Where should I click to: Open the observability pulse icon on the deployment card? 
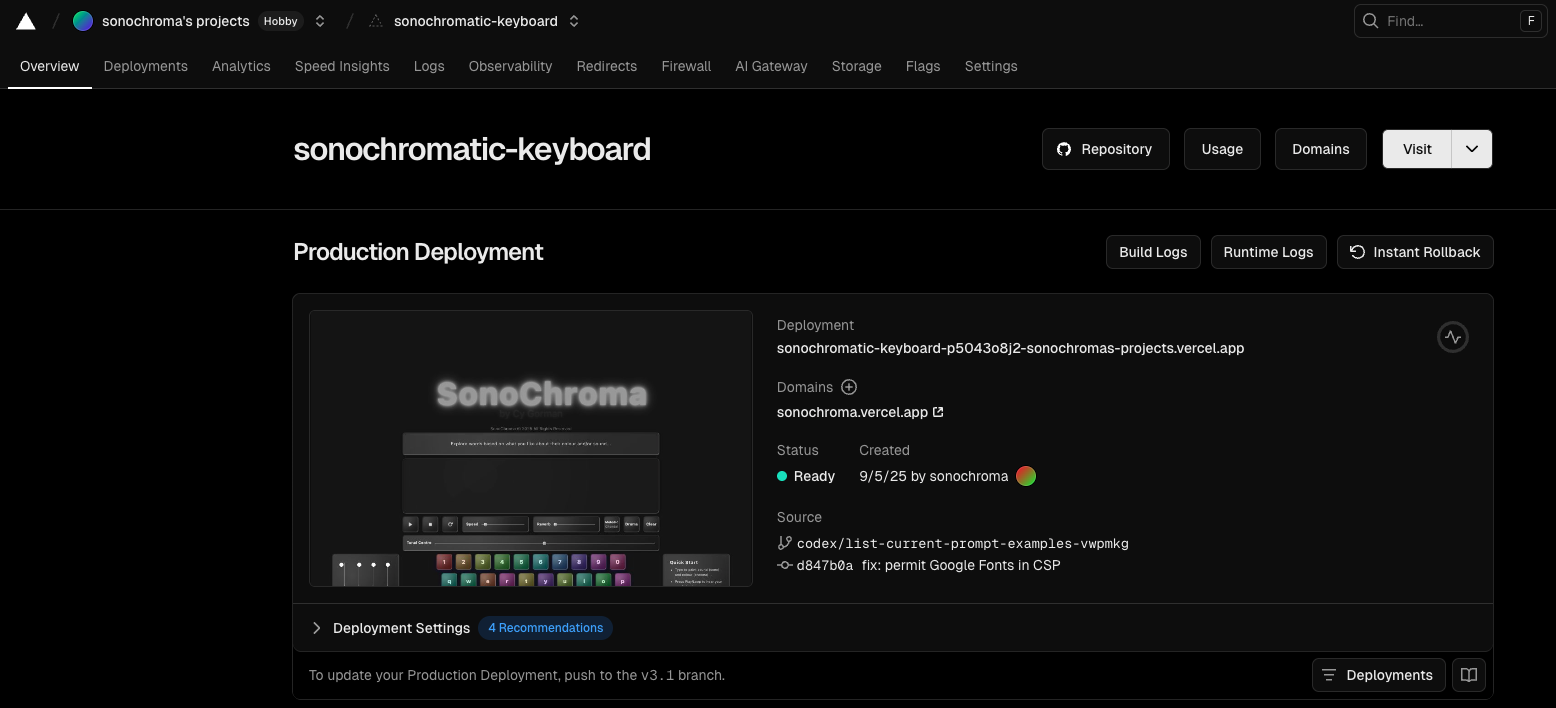point(1452,336)
